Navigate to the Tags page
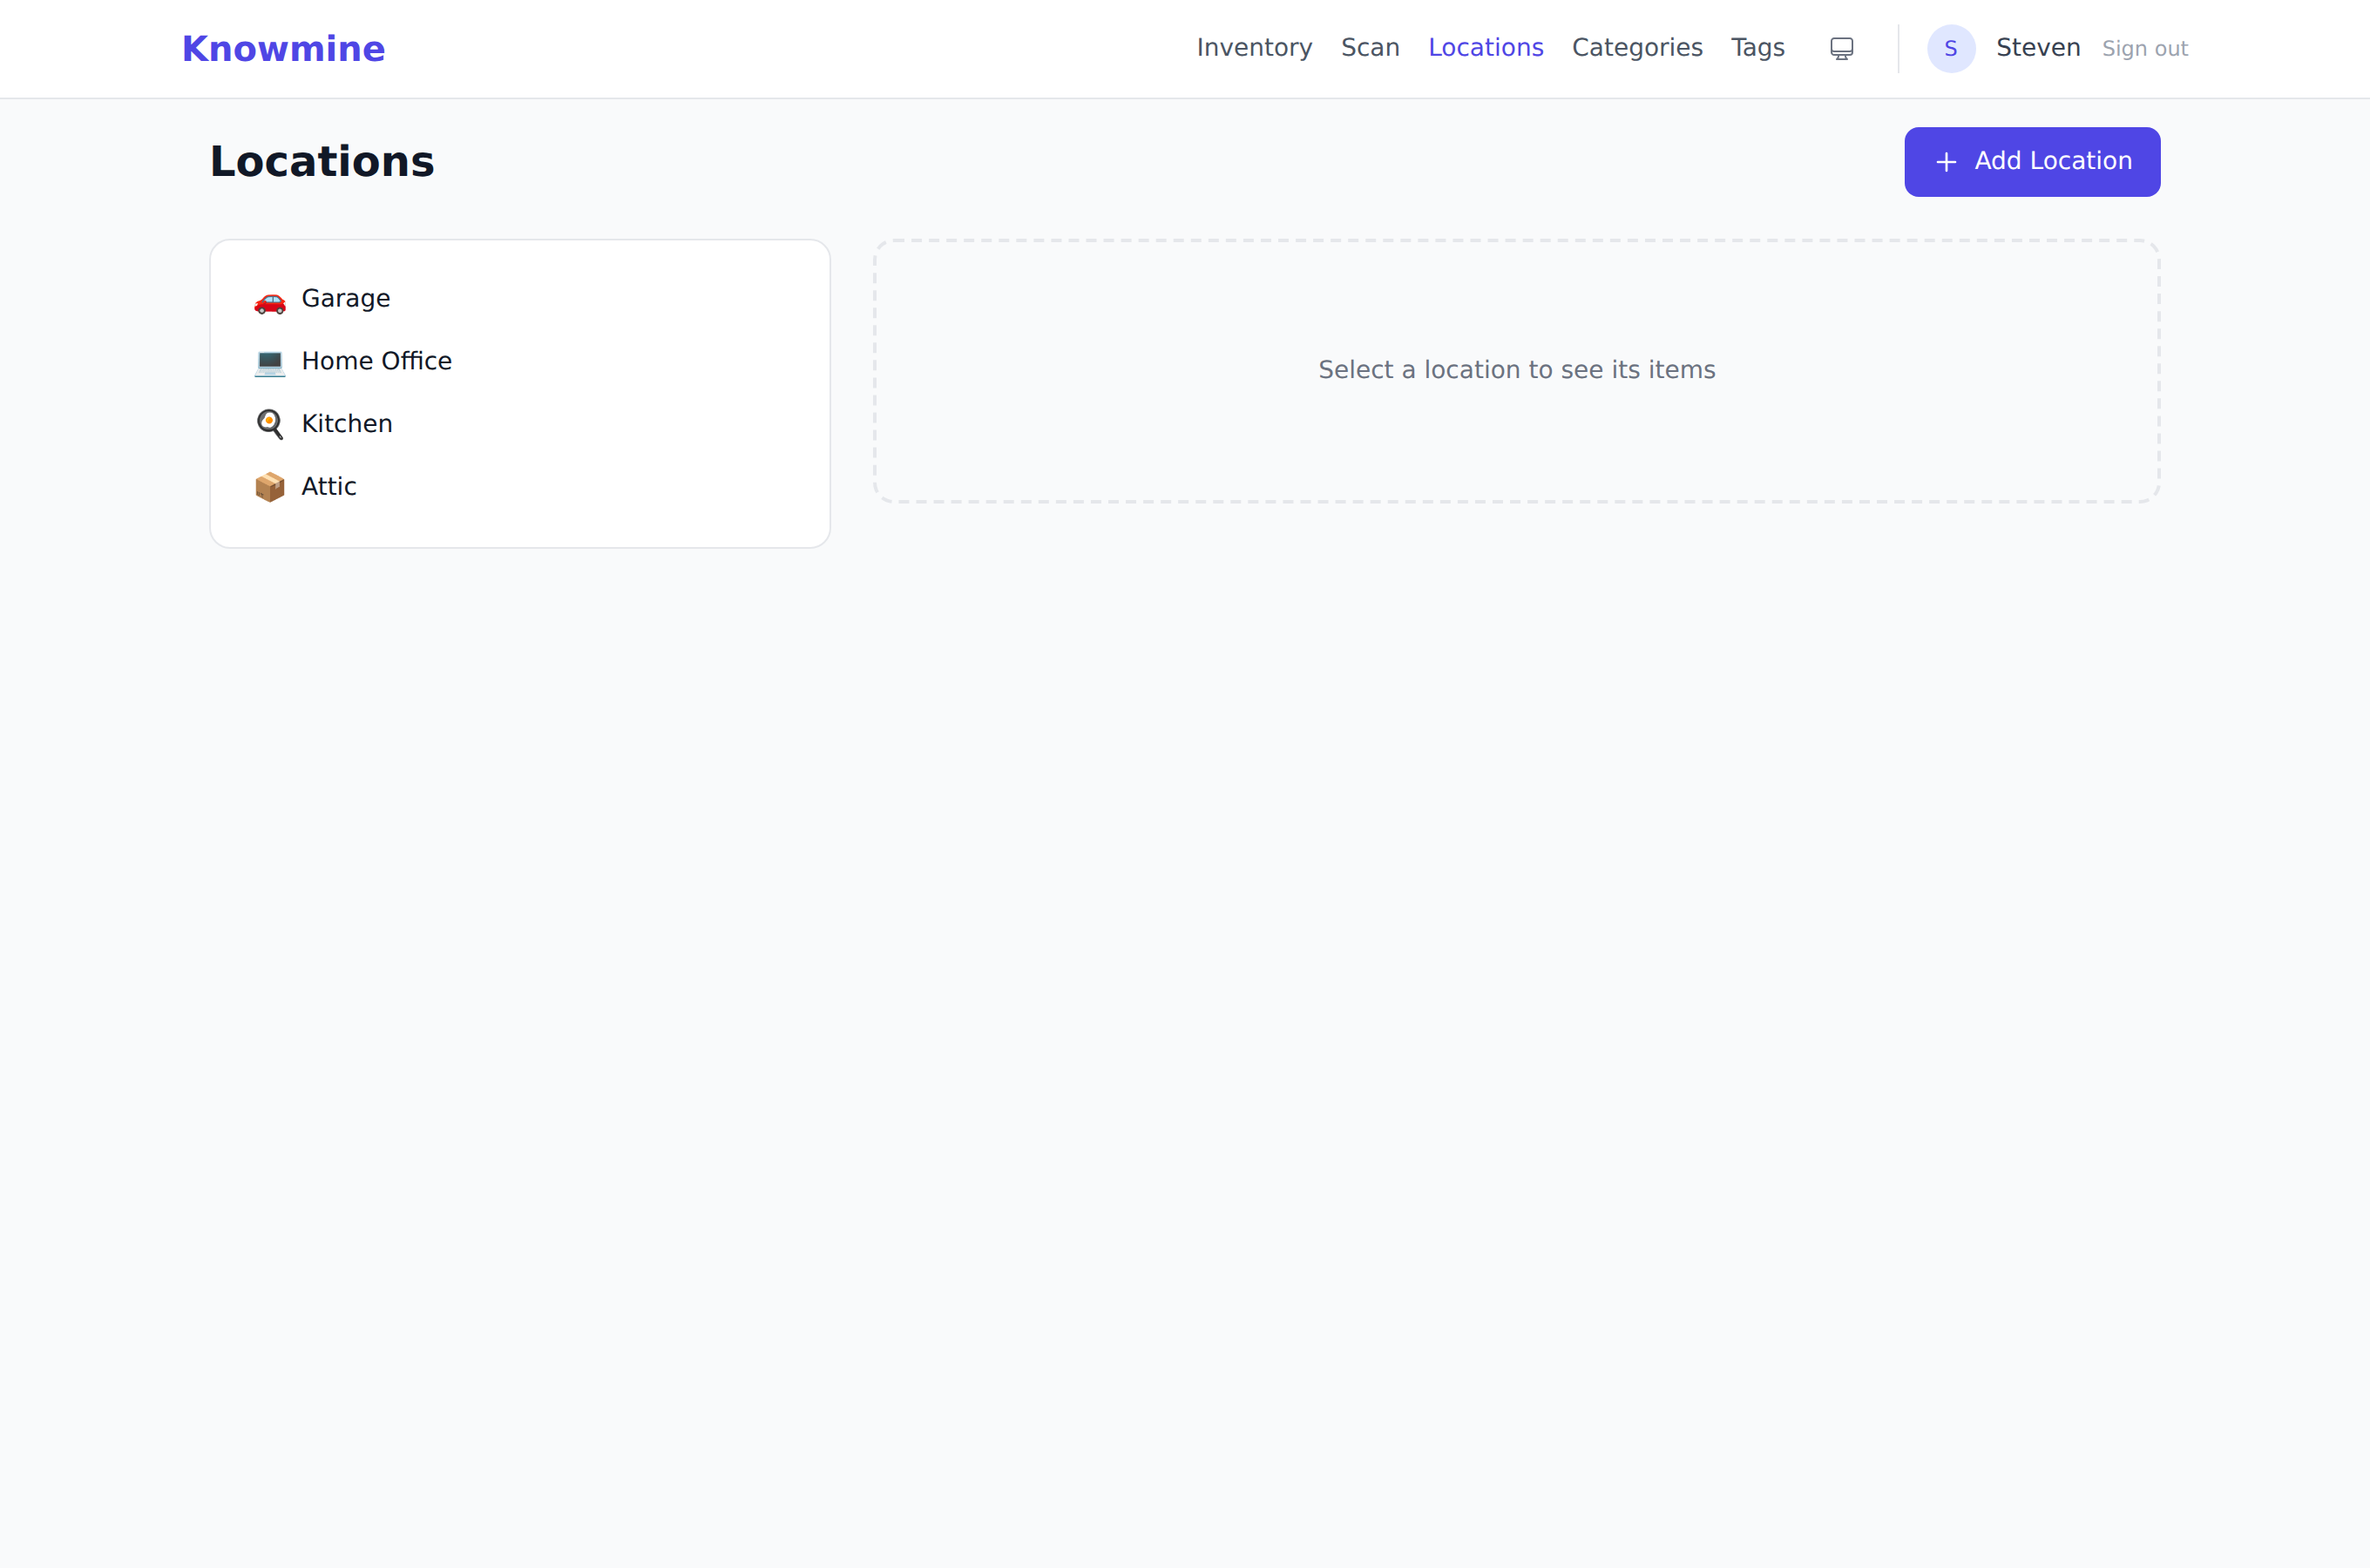The image size is (2370, 1568). click(1757, 48)
